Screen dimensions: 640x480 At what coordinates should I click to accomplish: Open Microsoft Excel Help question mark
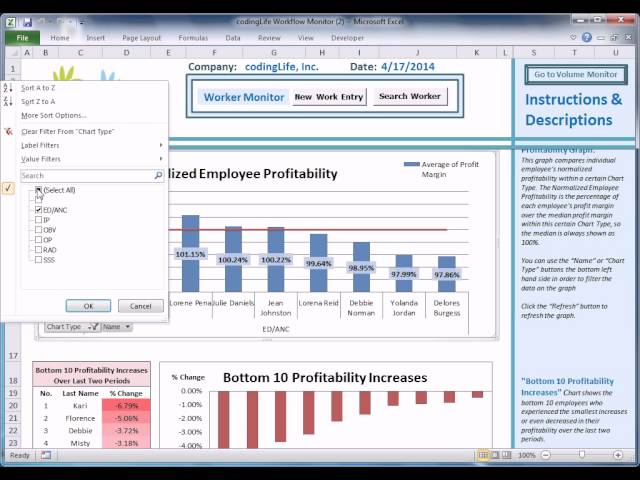point(587,38)
